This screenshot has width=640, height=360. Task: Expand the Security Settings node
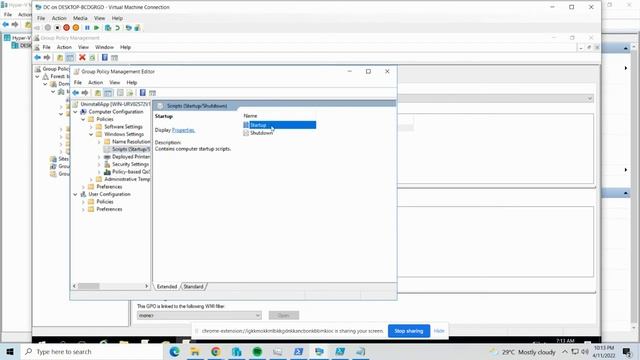[x=99, y=164]
